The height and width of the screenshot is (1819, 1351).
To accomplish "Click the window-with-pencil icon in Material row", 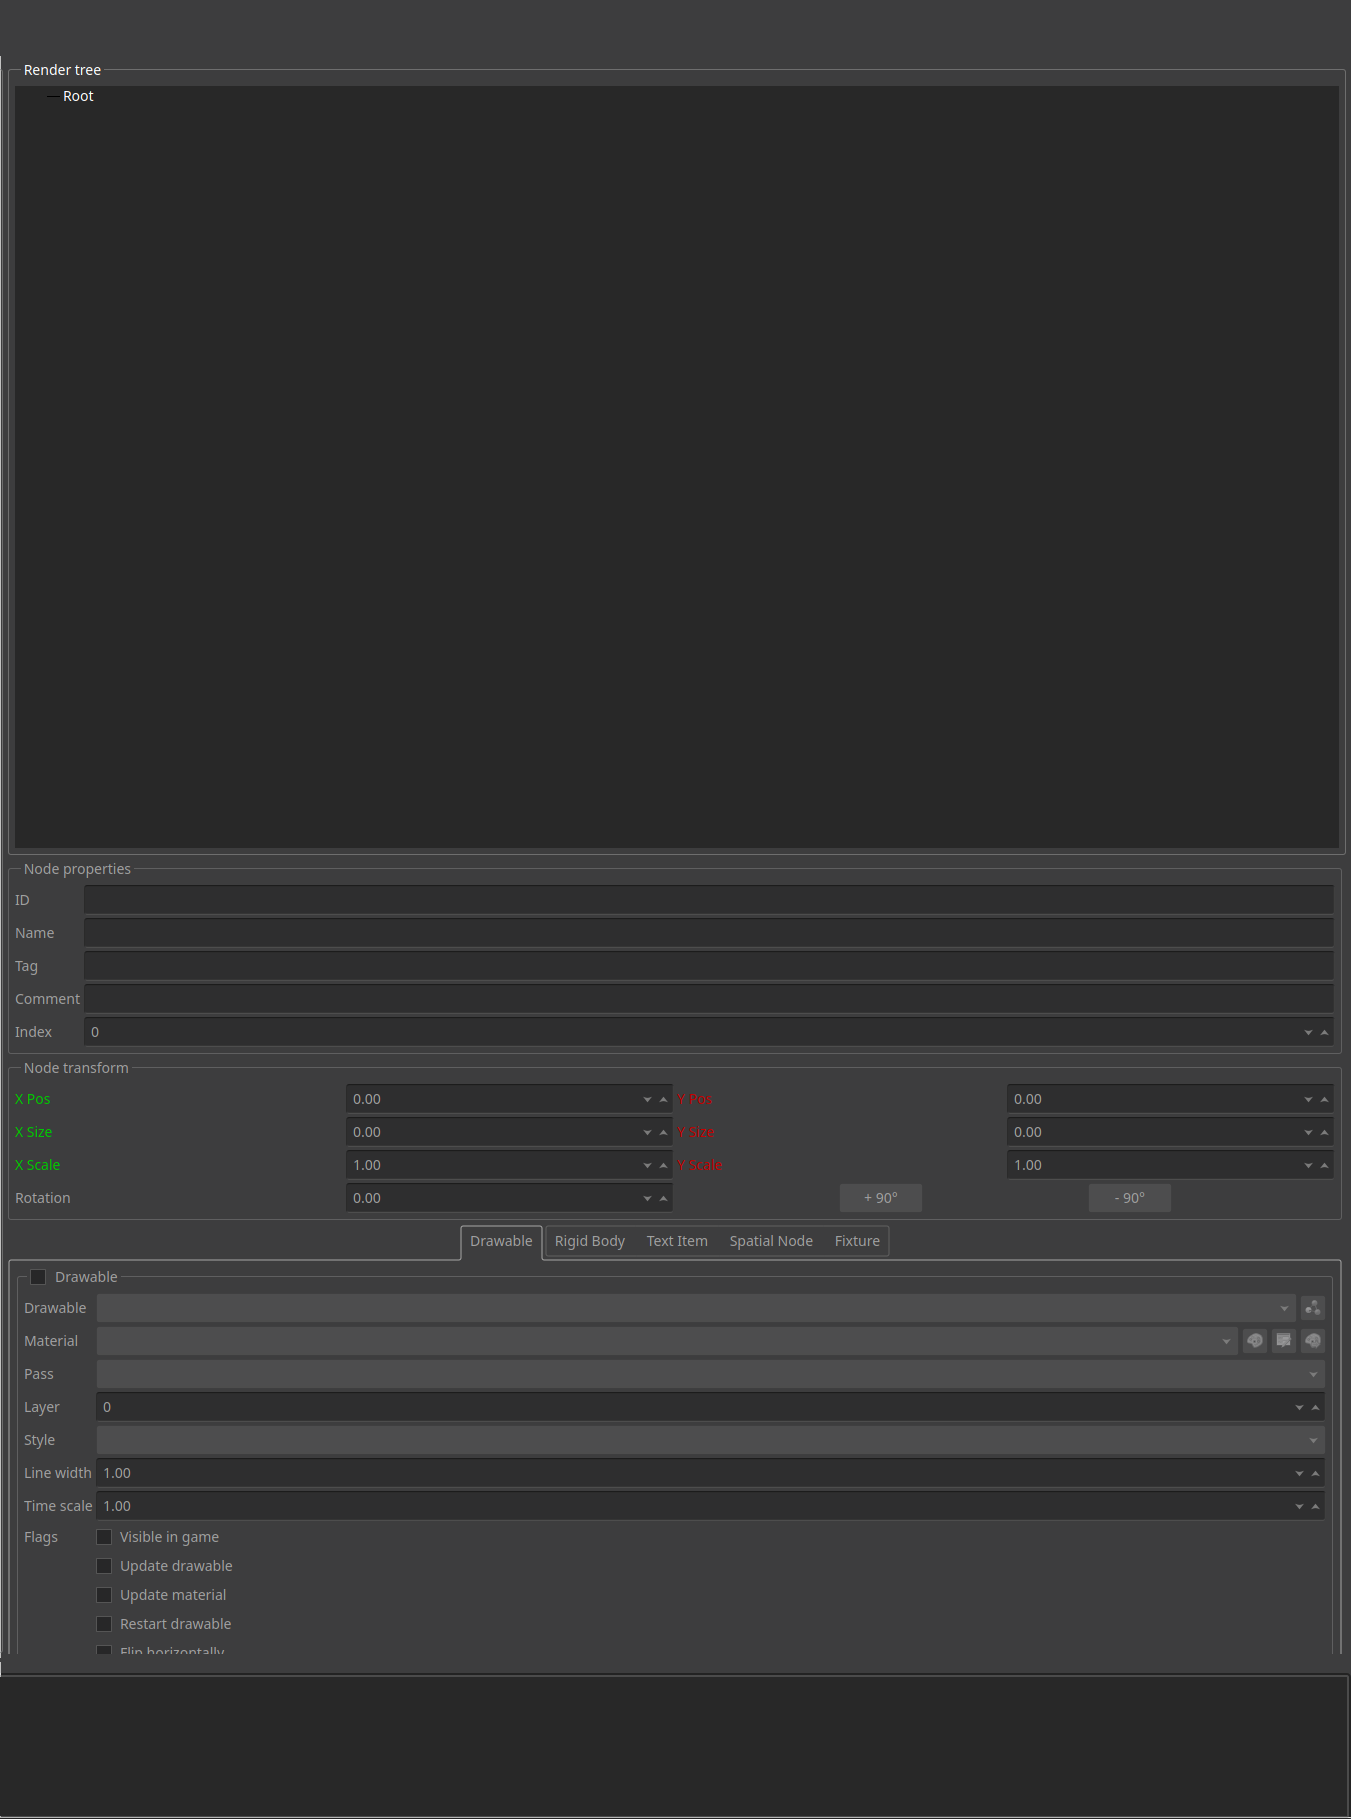I will [x=1283, y=1341].
